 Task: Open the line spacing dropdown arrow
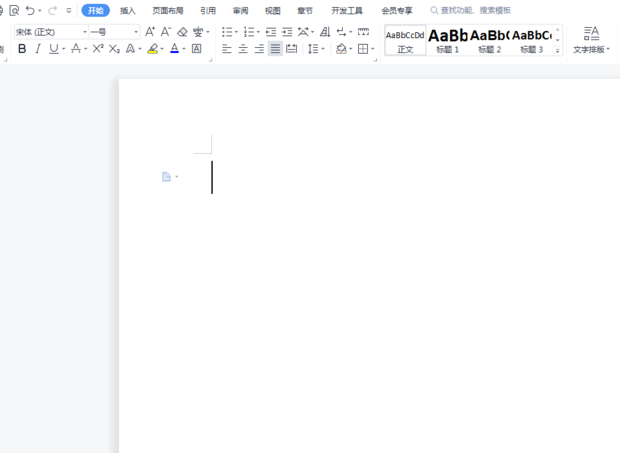tap(323, 49)
